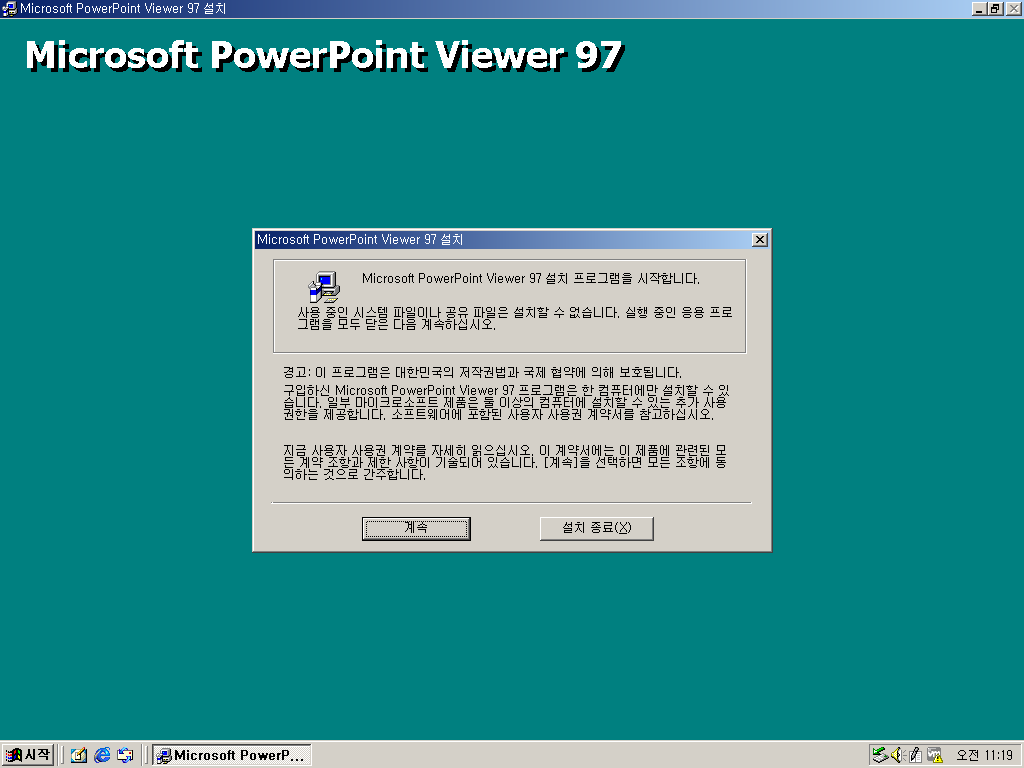Viewport: 1024px width, 768px height.
Task: Open the 시작 (Start) menu
Action: click(x=27, y=755)
